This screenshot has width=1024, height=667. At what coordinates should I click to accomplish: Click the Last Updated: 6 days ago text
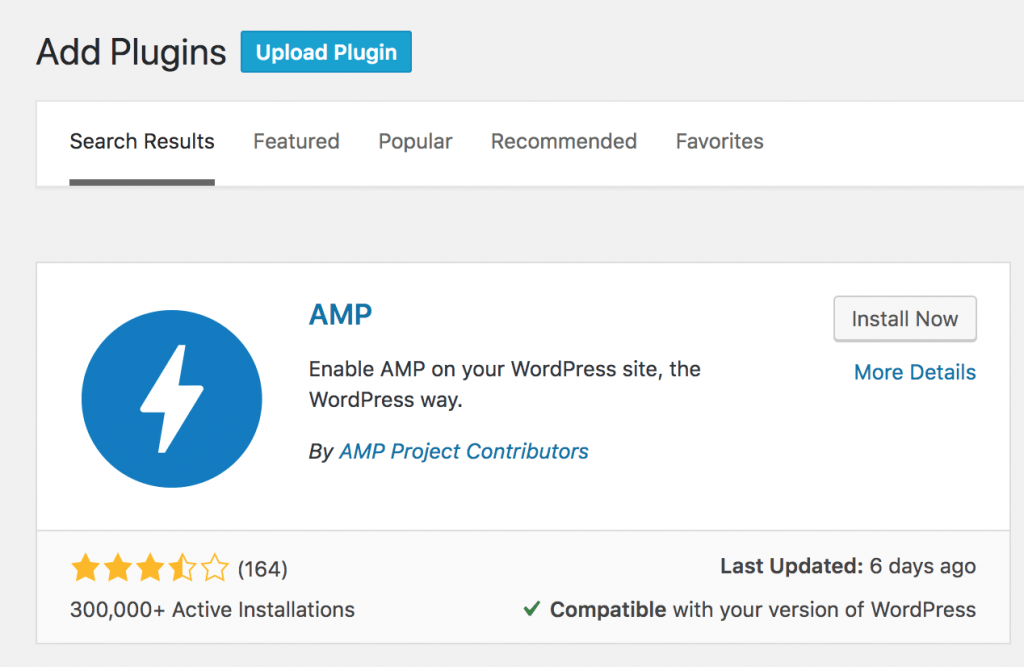point(848,566)
